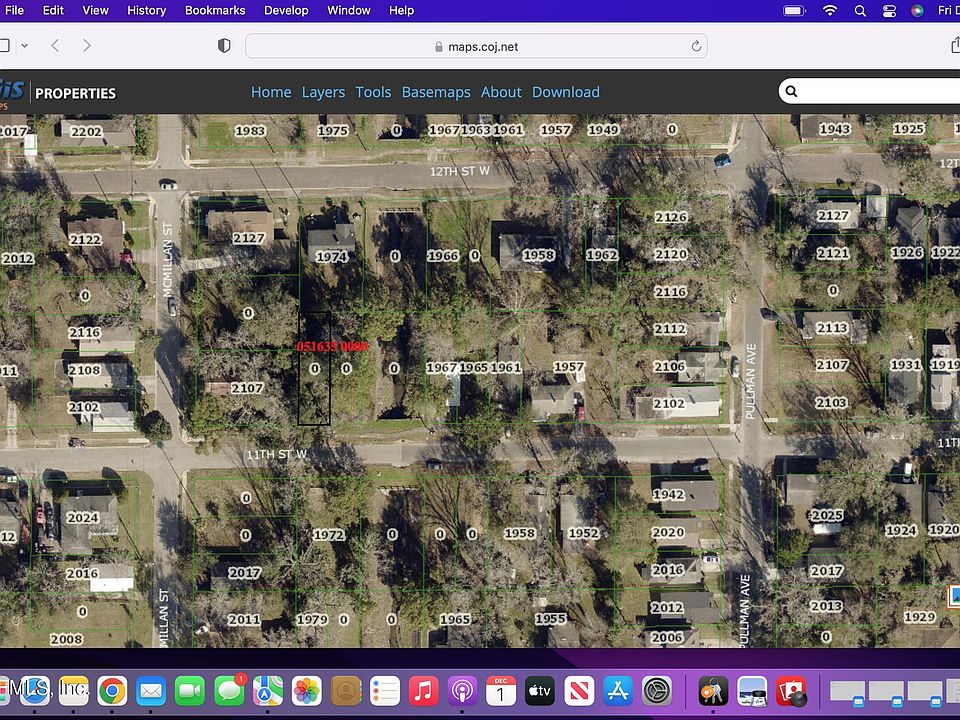Viewport: 960px width, 720px height.
Task: Go back with the Safari arrow
Action: 55,46
